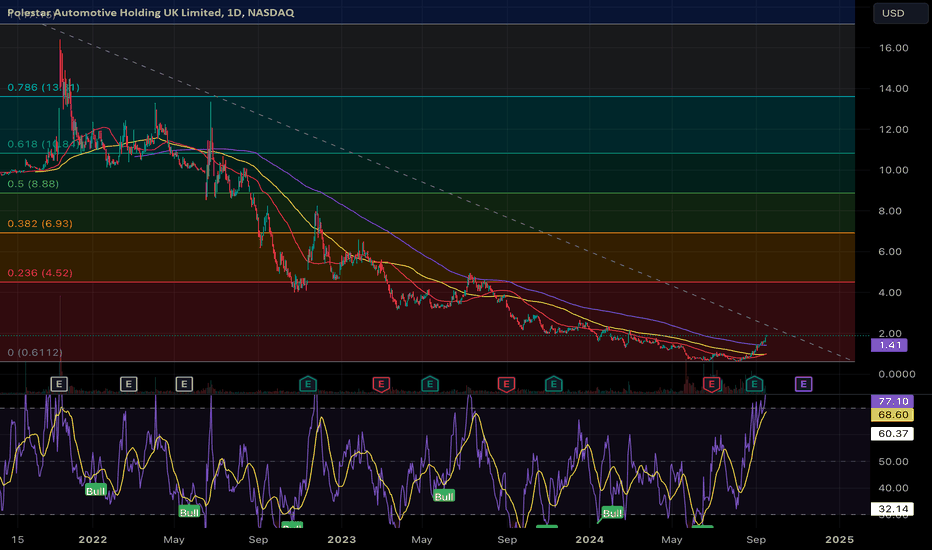Click the white 32.14 level tag
932x550 pixels.
point(892,509)
